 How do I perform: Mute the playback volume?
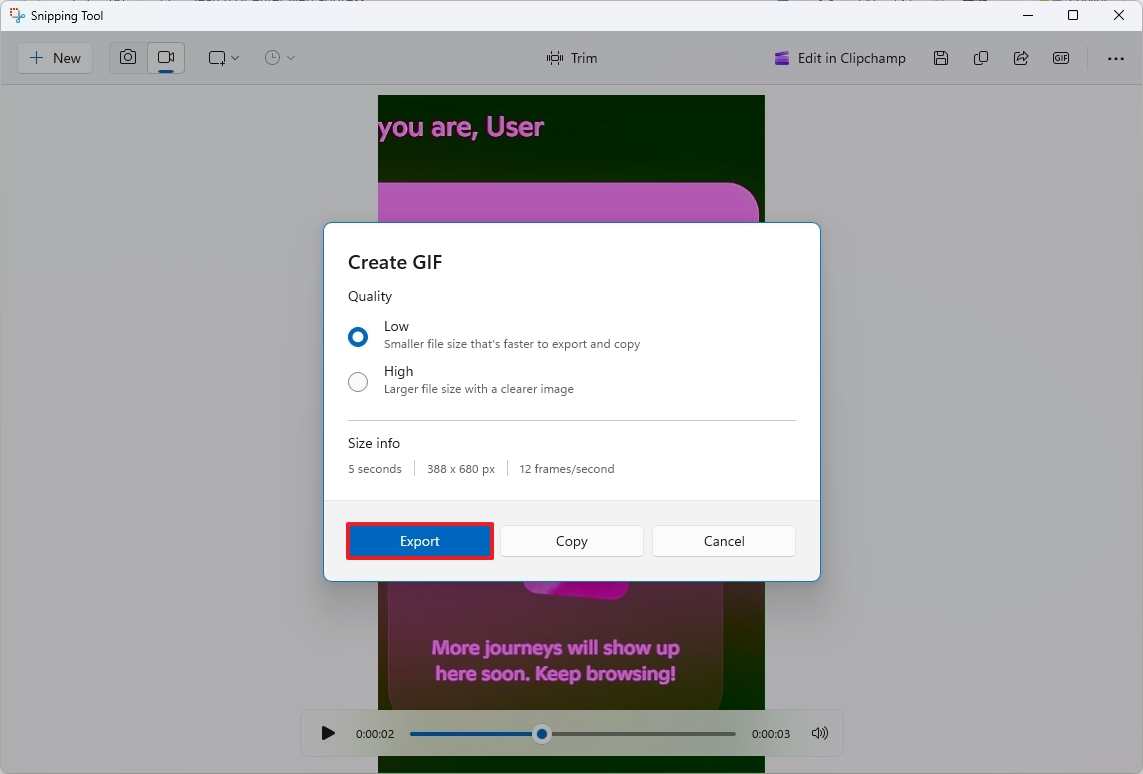819,733
